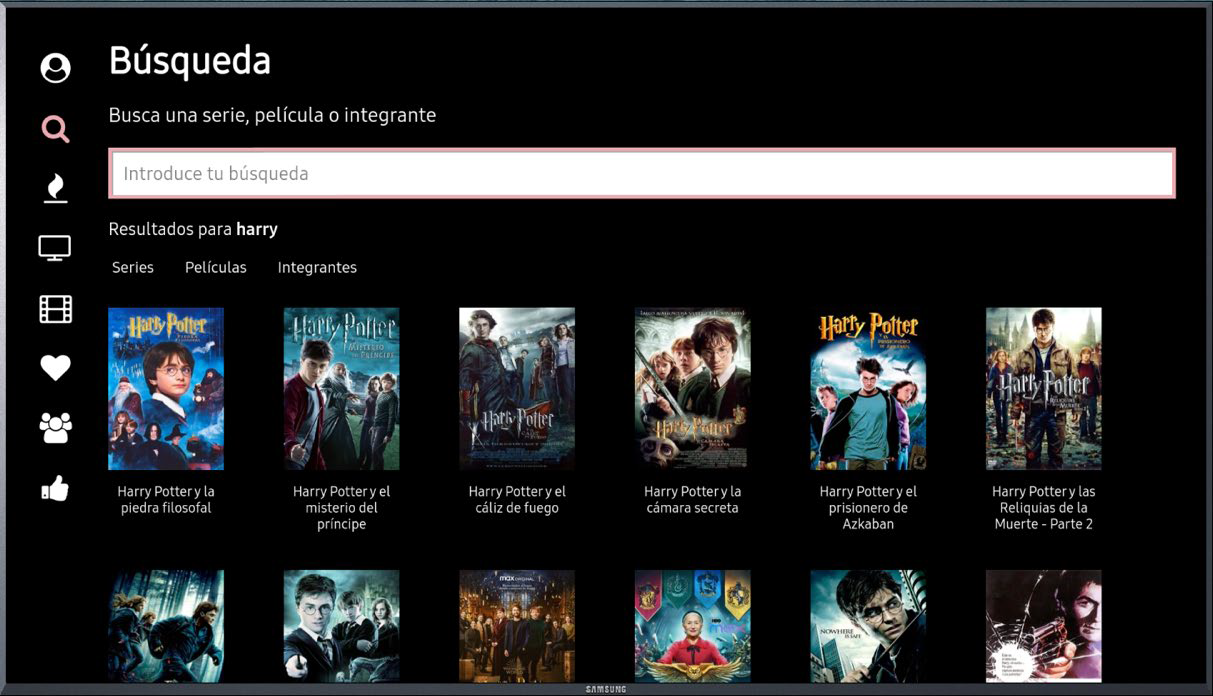Open the people group icon
1213x696 pixels.
pos(55,428)
